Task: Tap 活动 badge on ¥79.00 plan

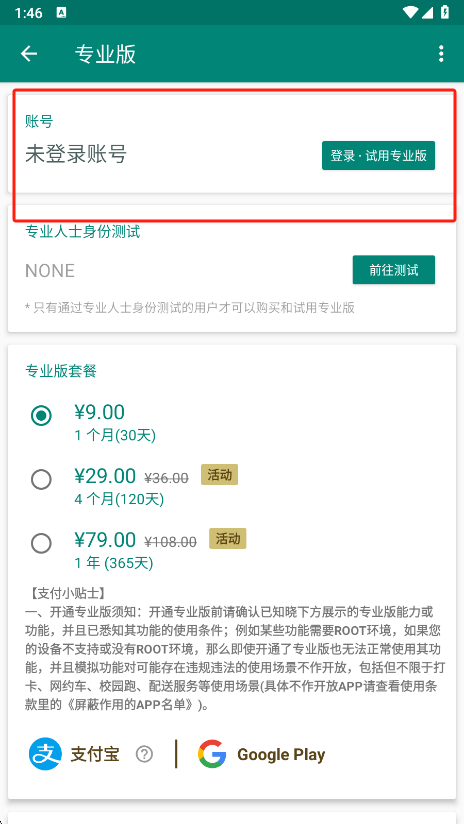Action: (228, 539)
